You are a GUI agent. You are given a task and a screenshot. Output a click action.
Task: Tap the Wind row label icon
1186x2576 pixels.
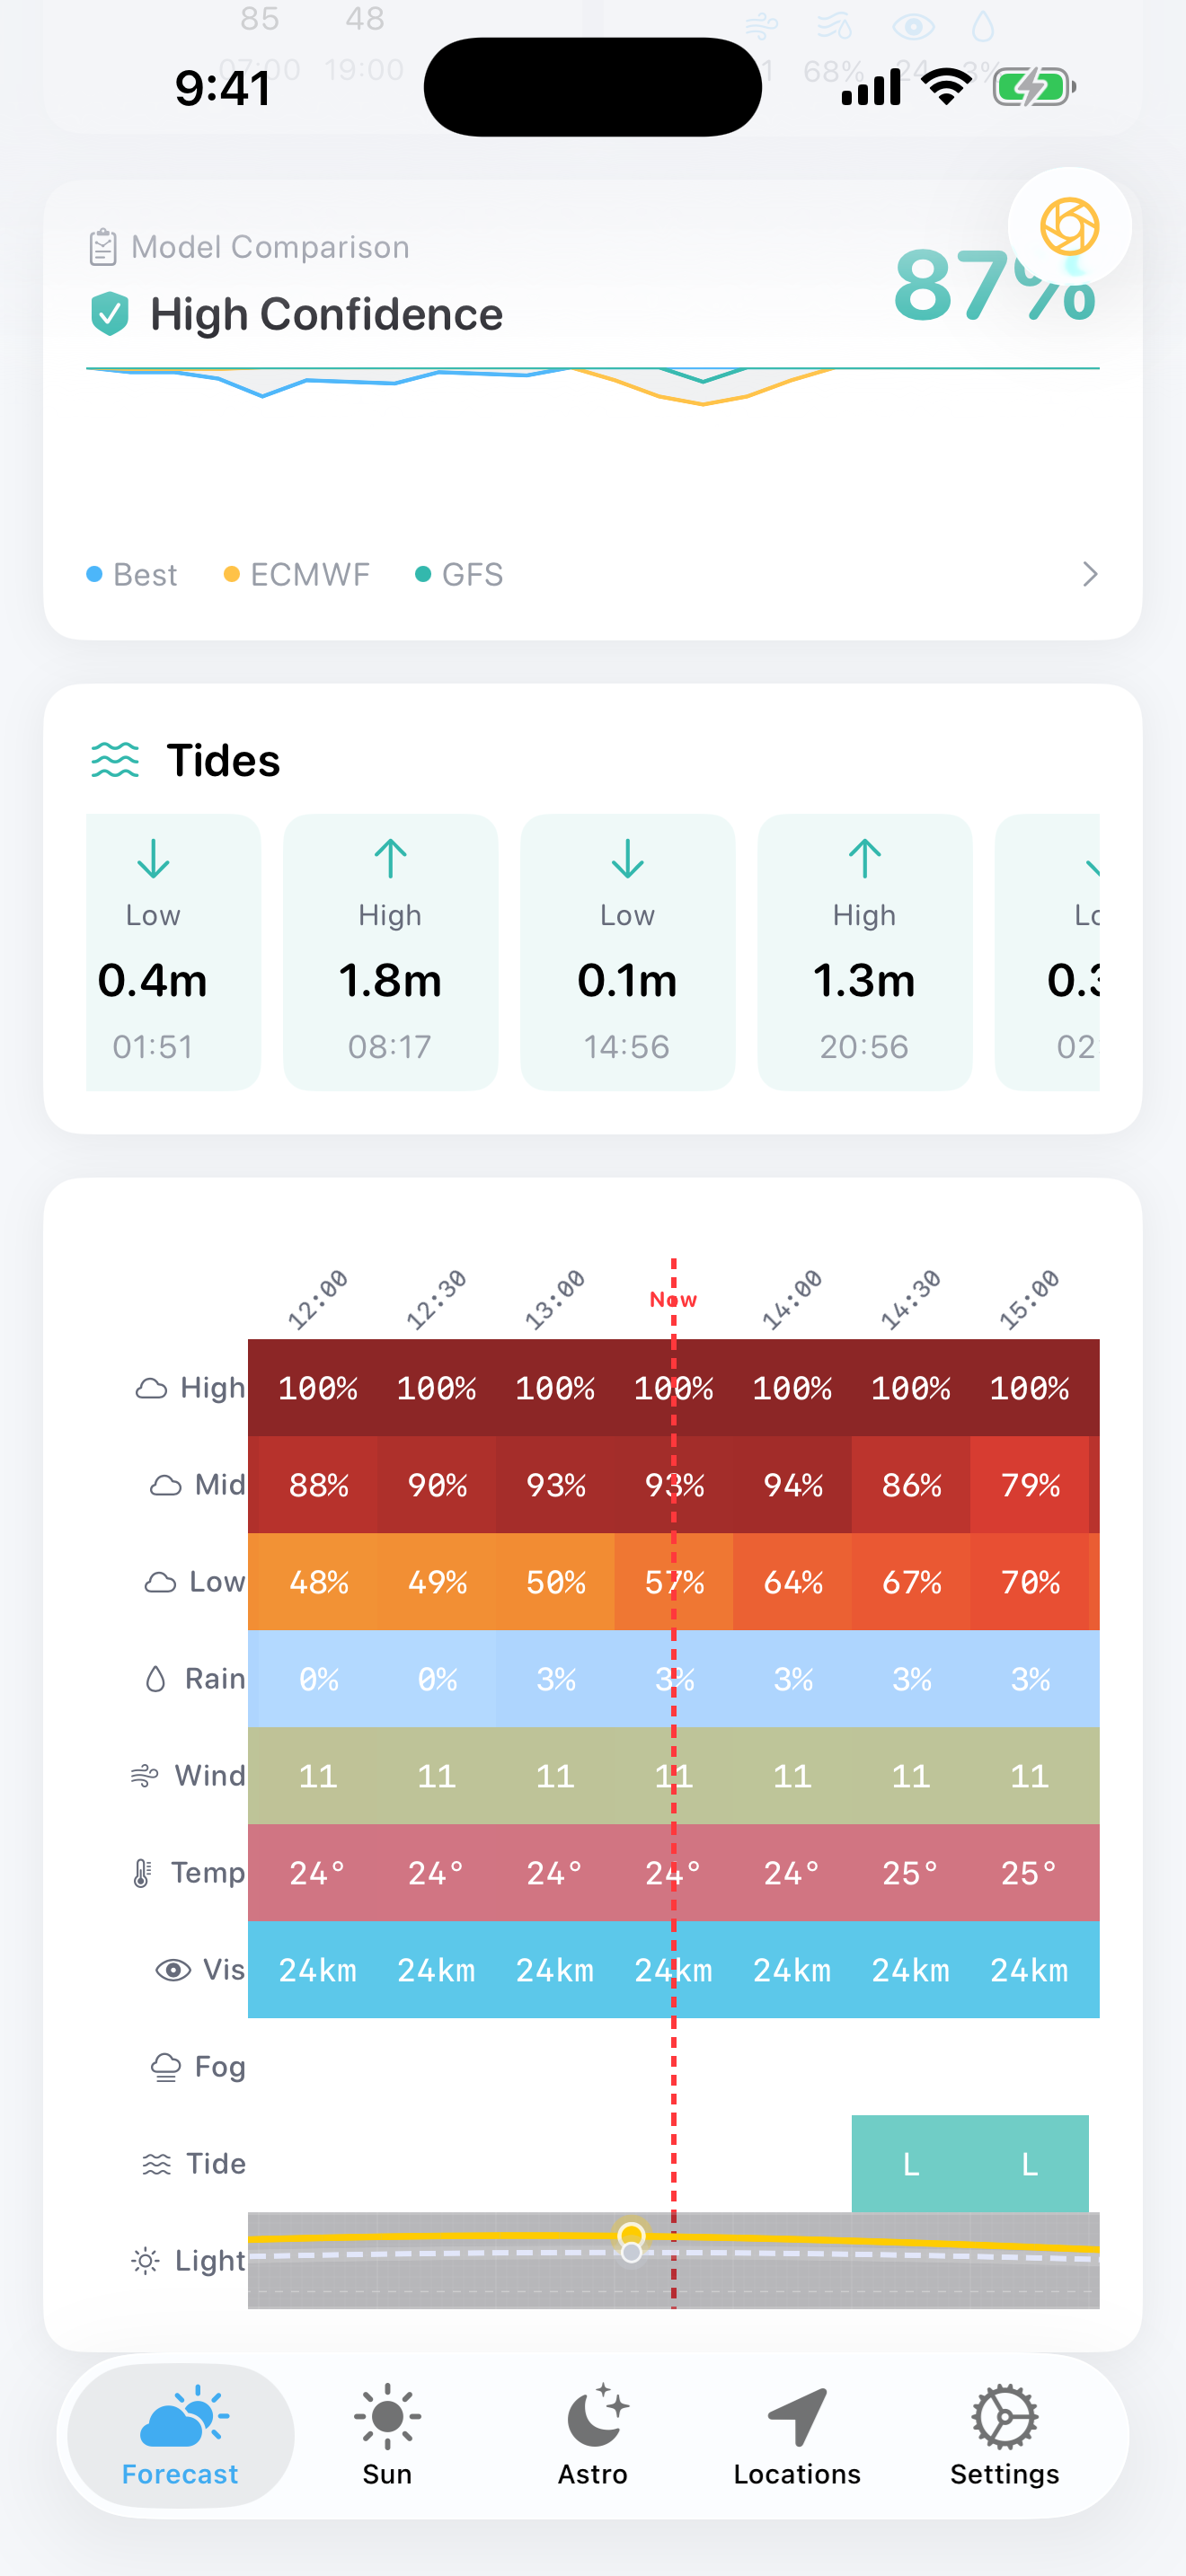coord(145,1775)
